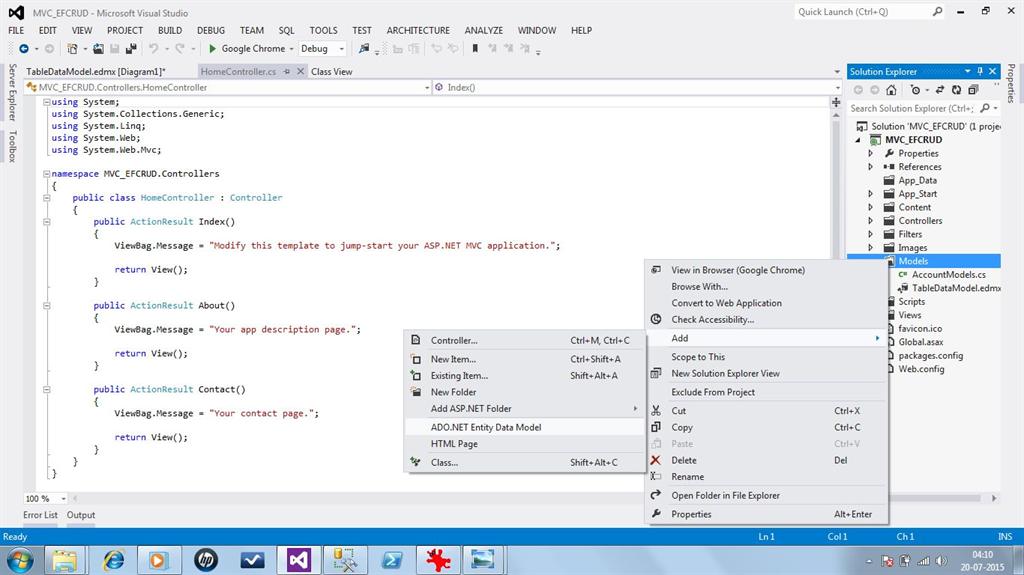Collapse the namespace outlining toggle
The width and height of the screenshot is (1024, 575).
click(47, 174)
